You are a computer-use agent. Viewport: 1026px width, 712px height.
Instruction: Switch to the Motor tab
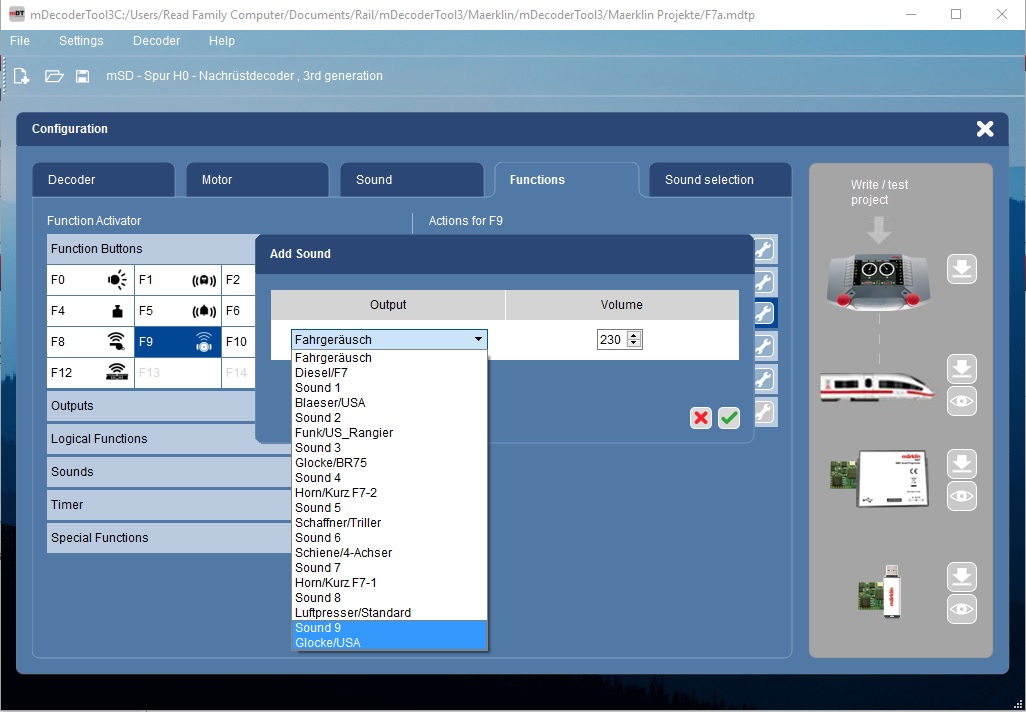coord(257,180)
